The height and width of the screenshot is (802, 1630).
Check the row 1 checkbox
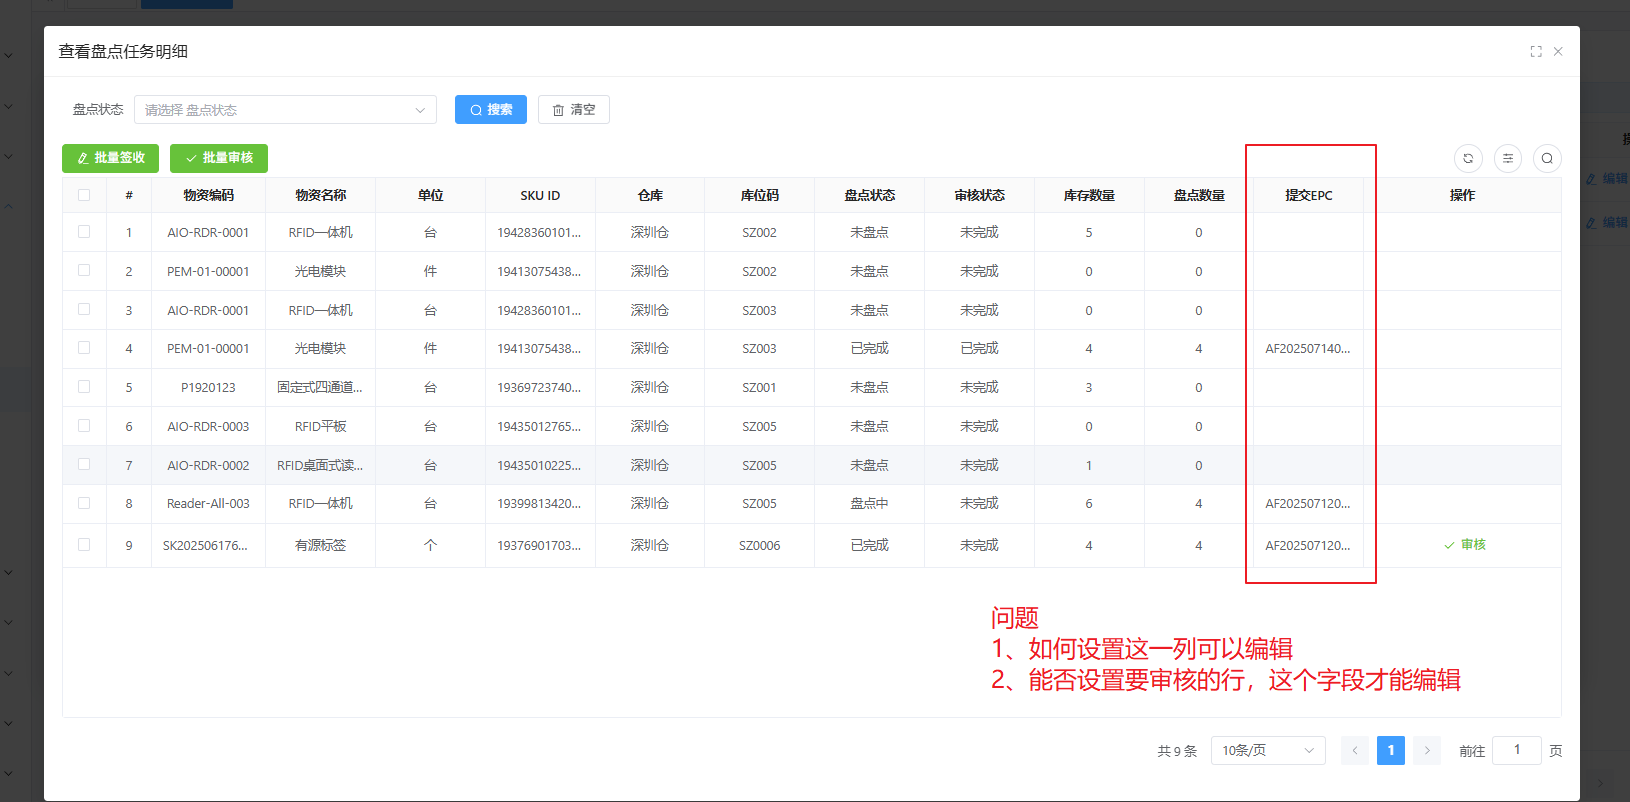point(84,232)
